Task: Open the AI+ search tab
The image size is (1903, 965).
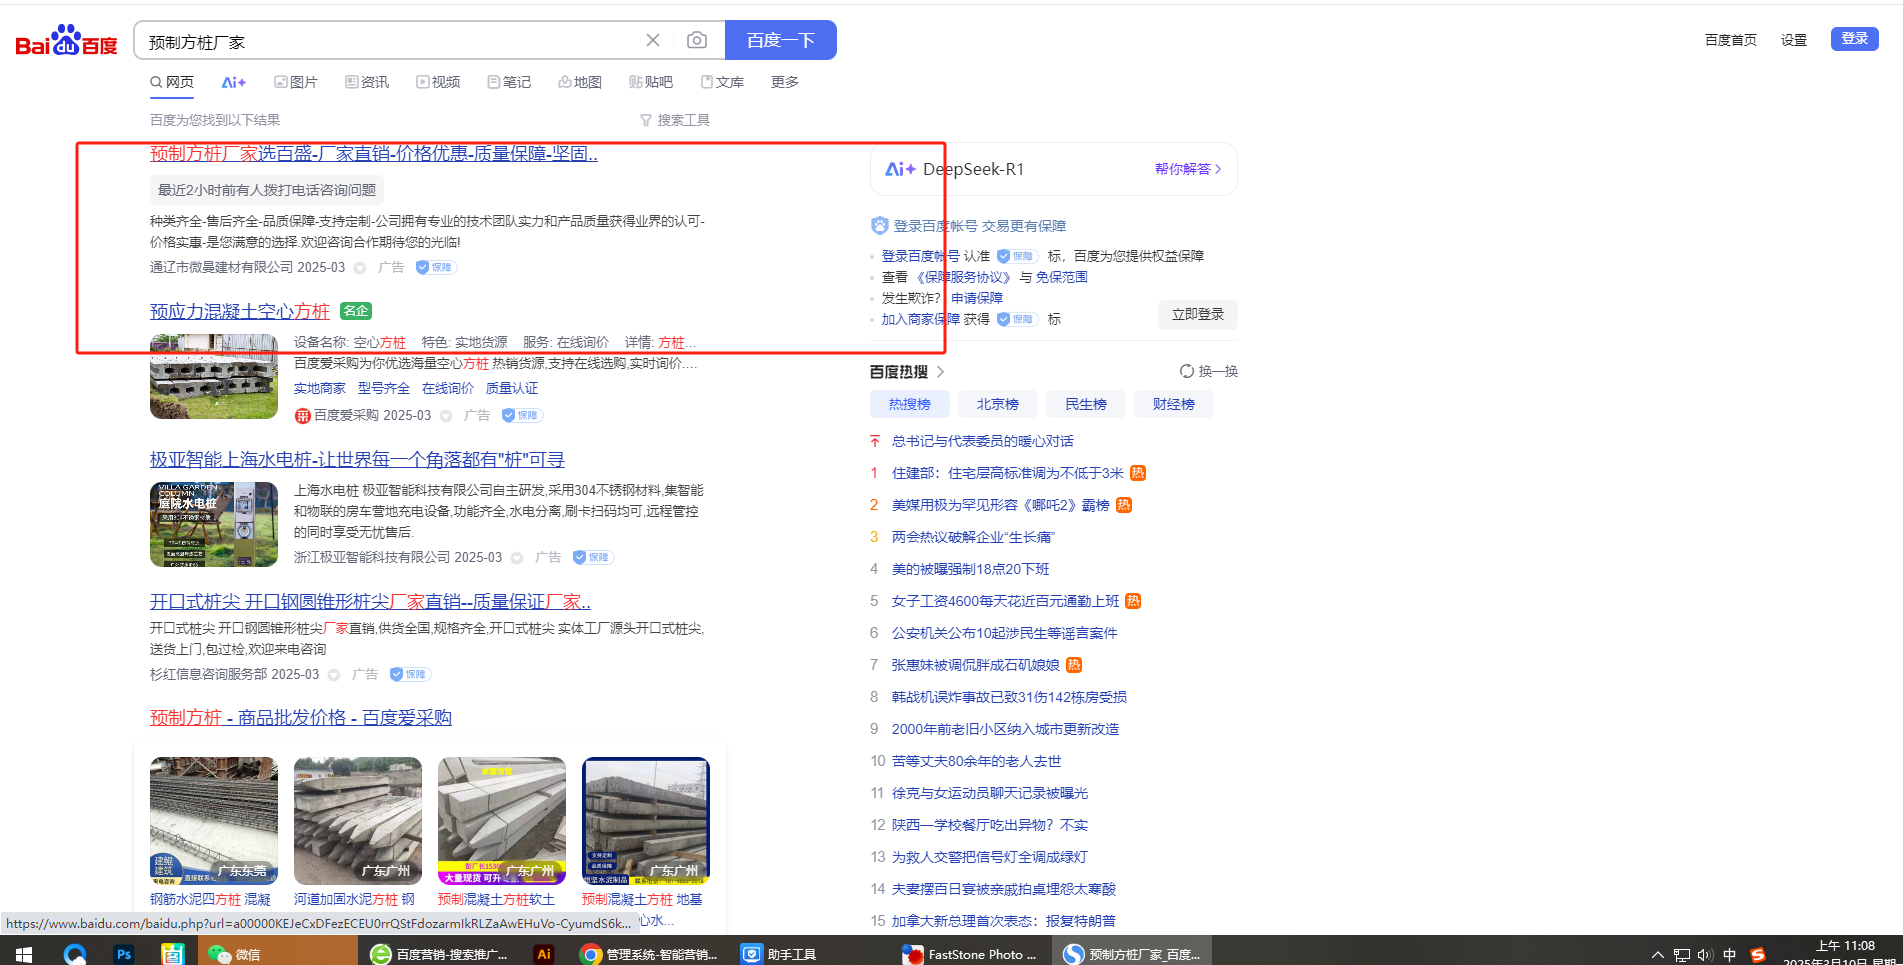Action: [x=234, y=82]
